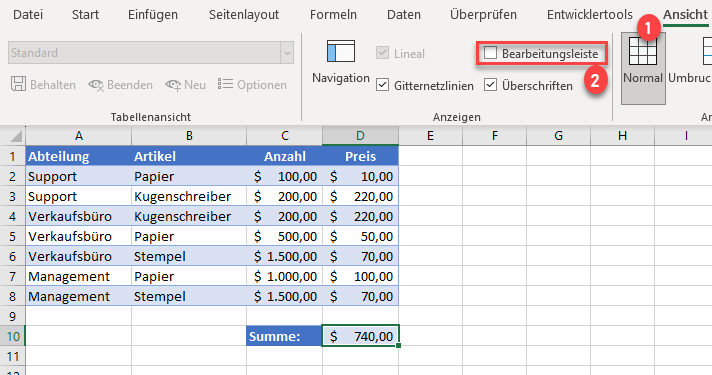Select the Daten tab

[x=404, y=15]
